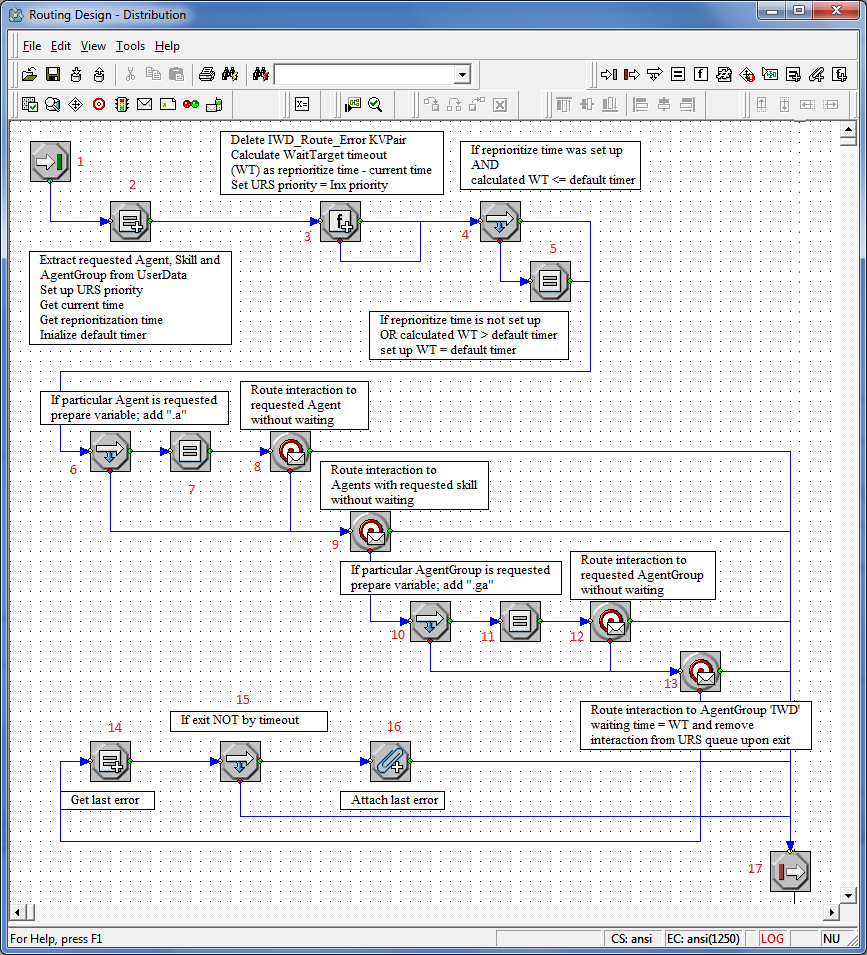Viewport: 867px width, 955px height.
Task: Click the red target icon in toolbar
Action: coord(98,104)
